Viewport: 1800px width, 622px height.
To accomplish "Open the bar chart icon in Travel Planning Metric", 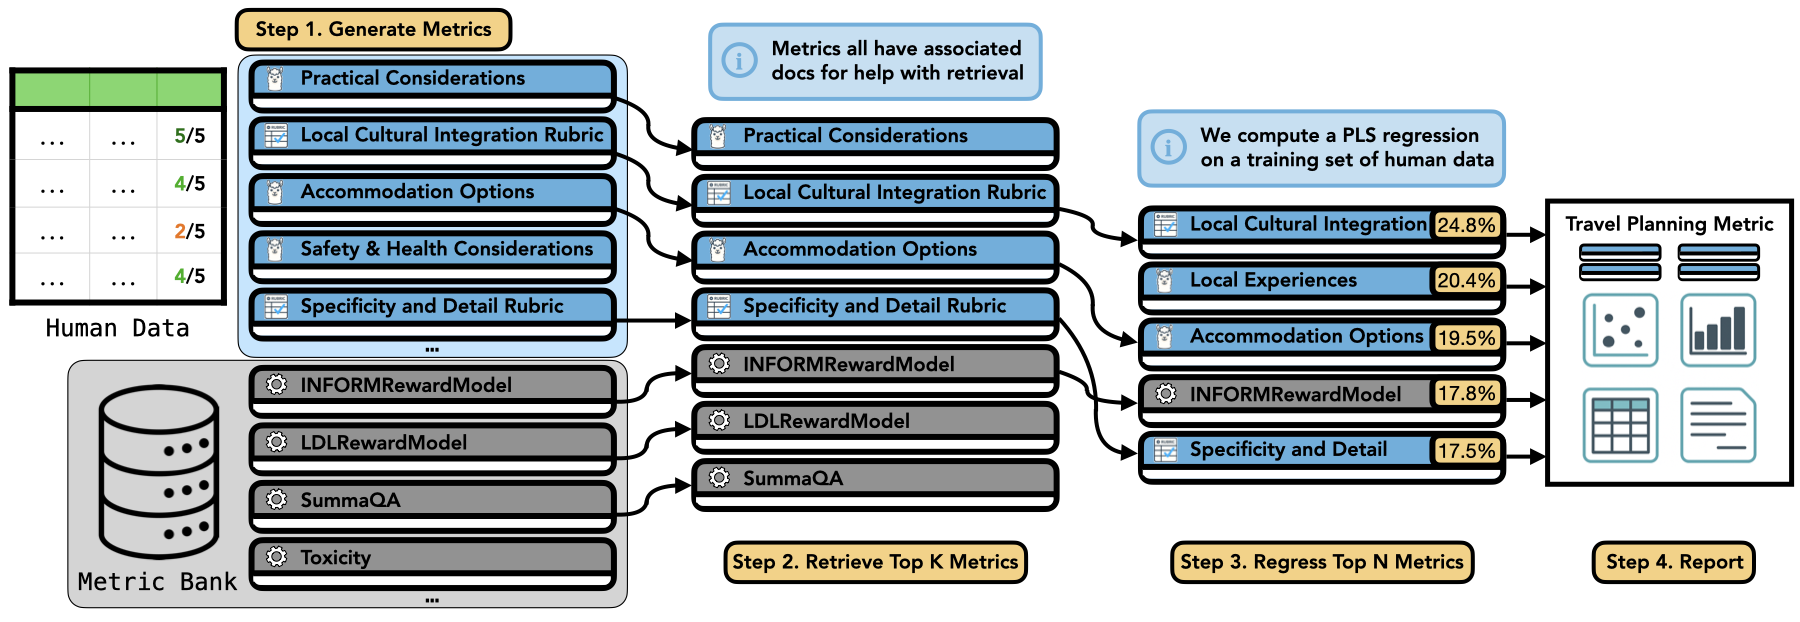I will [x=1718, y=330].
